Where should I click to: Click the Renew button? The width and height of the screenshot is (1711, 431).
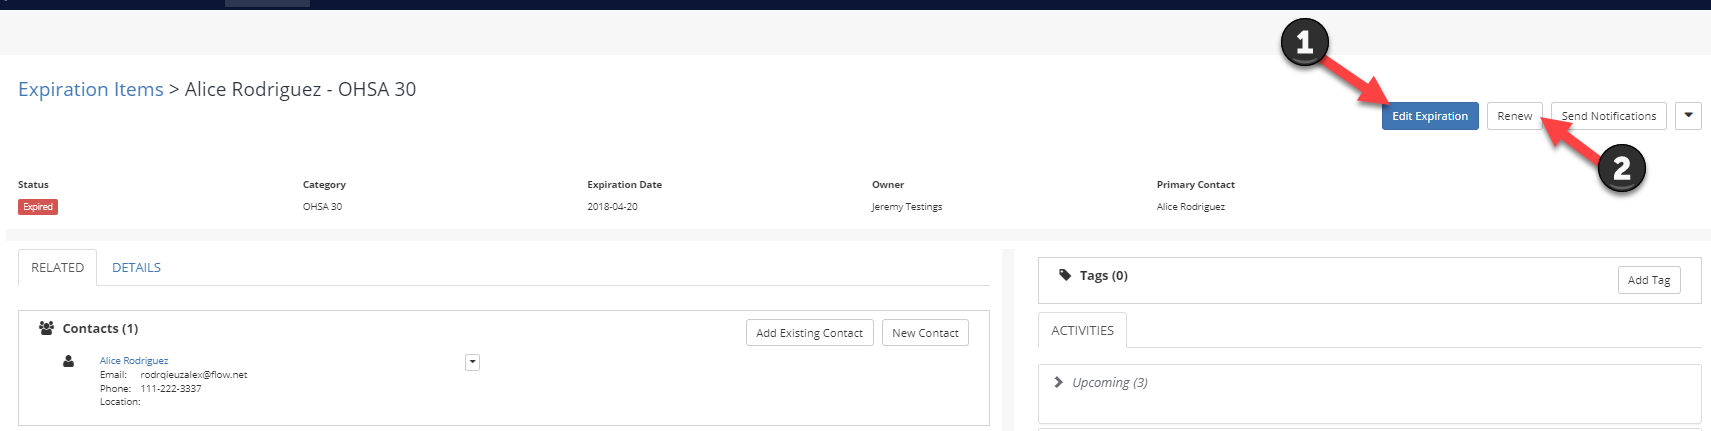(x=1514, y=116)
